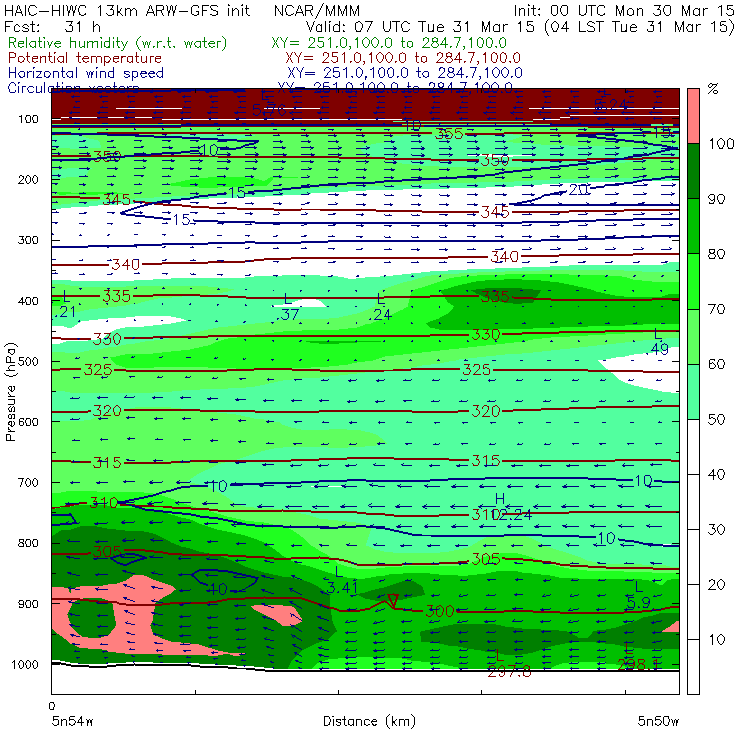
Task: Click the pressure axis label '300'
Action: pos(28,240)
